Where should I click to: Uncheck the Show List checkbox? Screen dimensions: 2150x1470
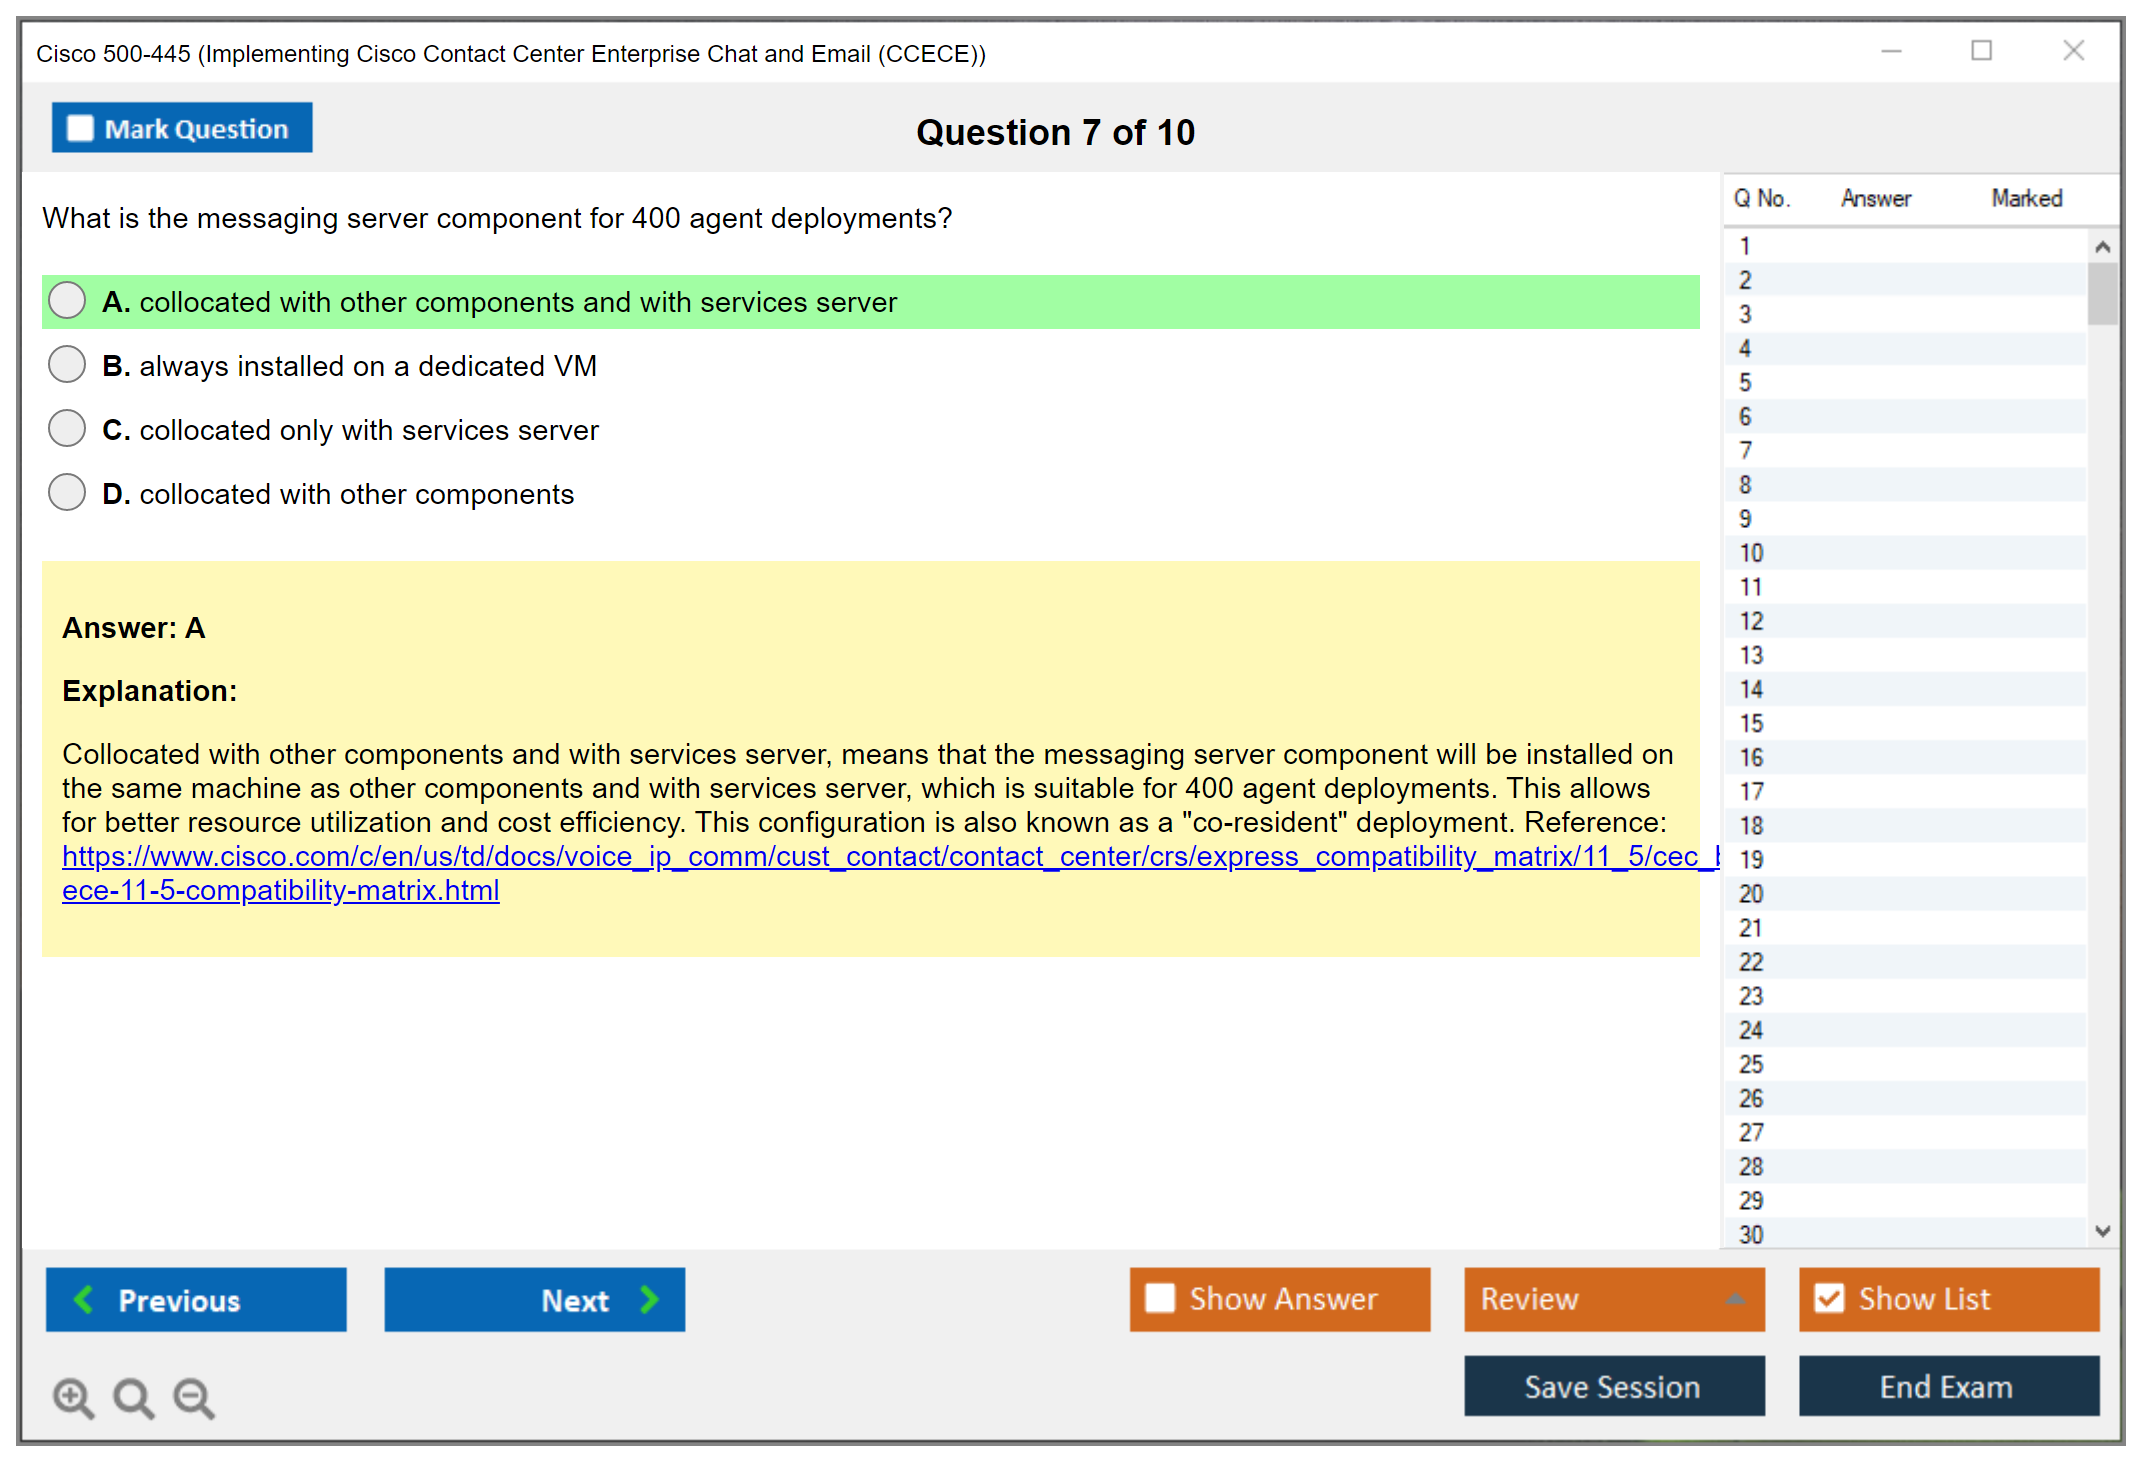coord(1829,1298)
